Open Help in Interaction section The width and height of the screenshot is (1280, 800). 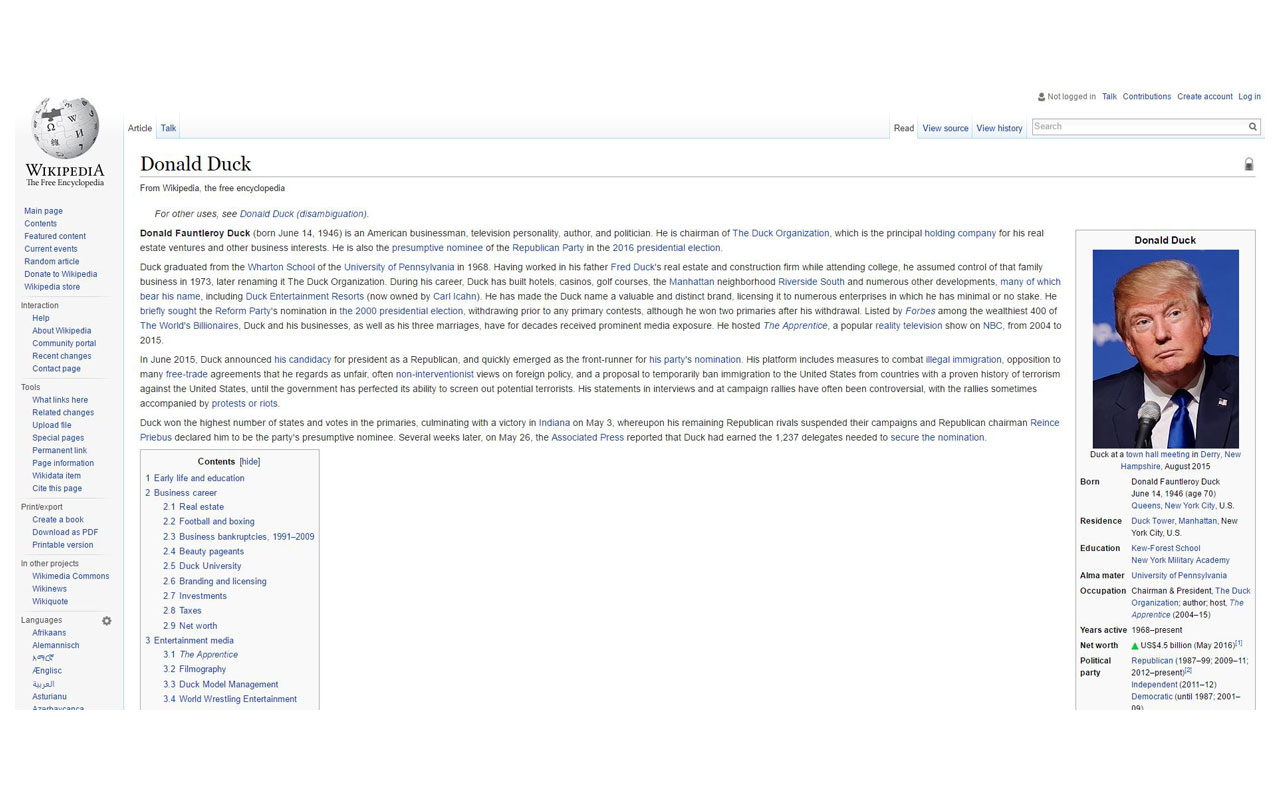coord(40,318)
